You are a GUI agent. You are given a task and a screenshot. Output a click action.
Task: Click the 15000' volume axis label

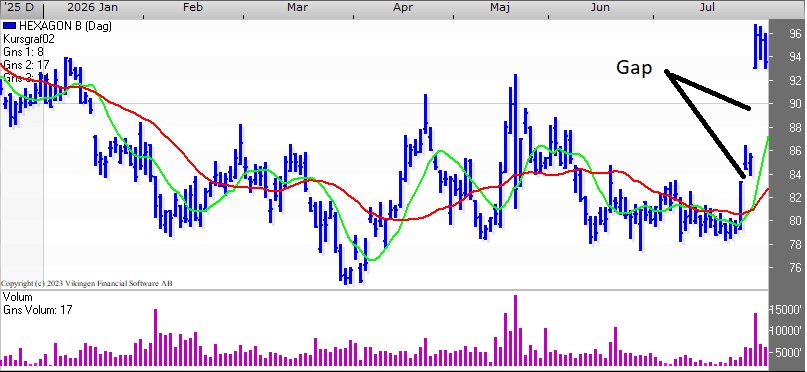pyautogui.click(x=786, y=309)
